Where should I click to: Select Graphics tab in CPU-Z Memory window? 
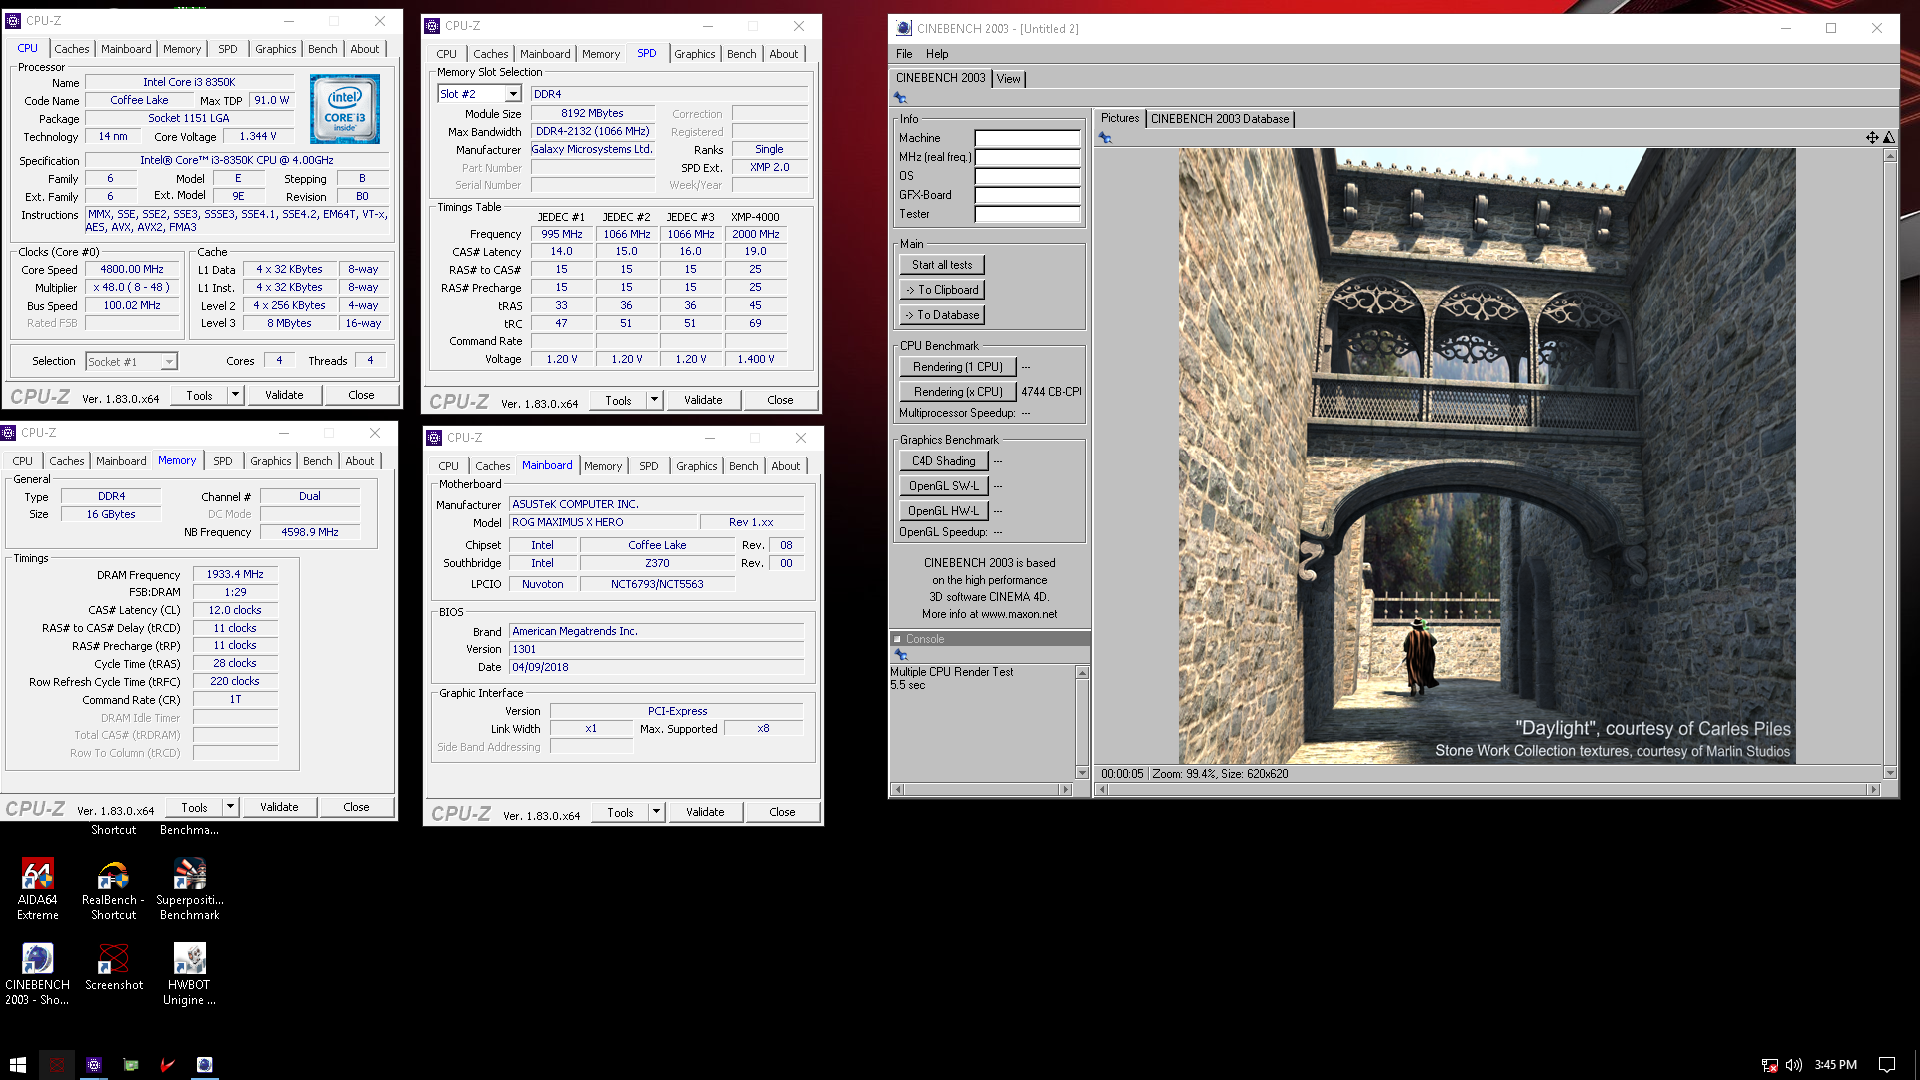coord(271,461)
